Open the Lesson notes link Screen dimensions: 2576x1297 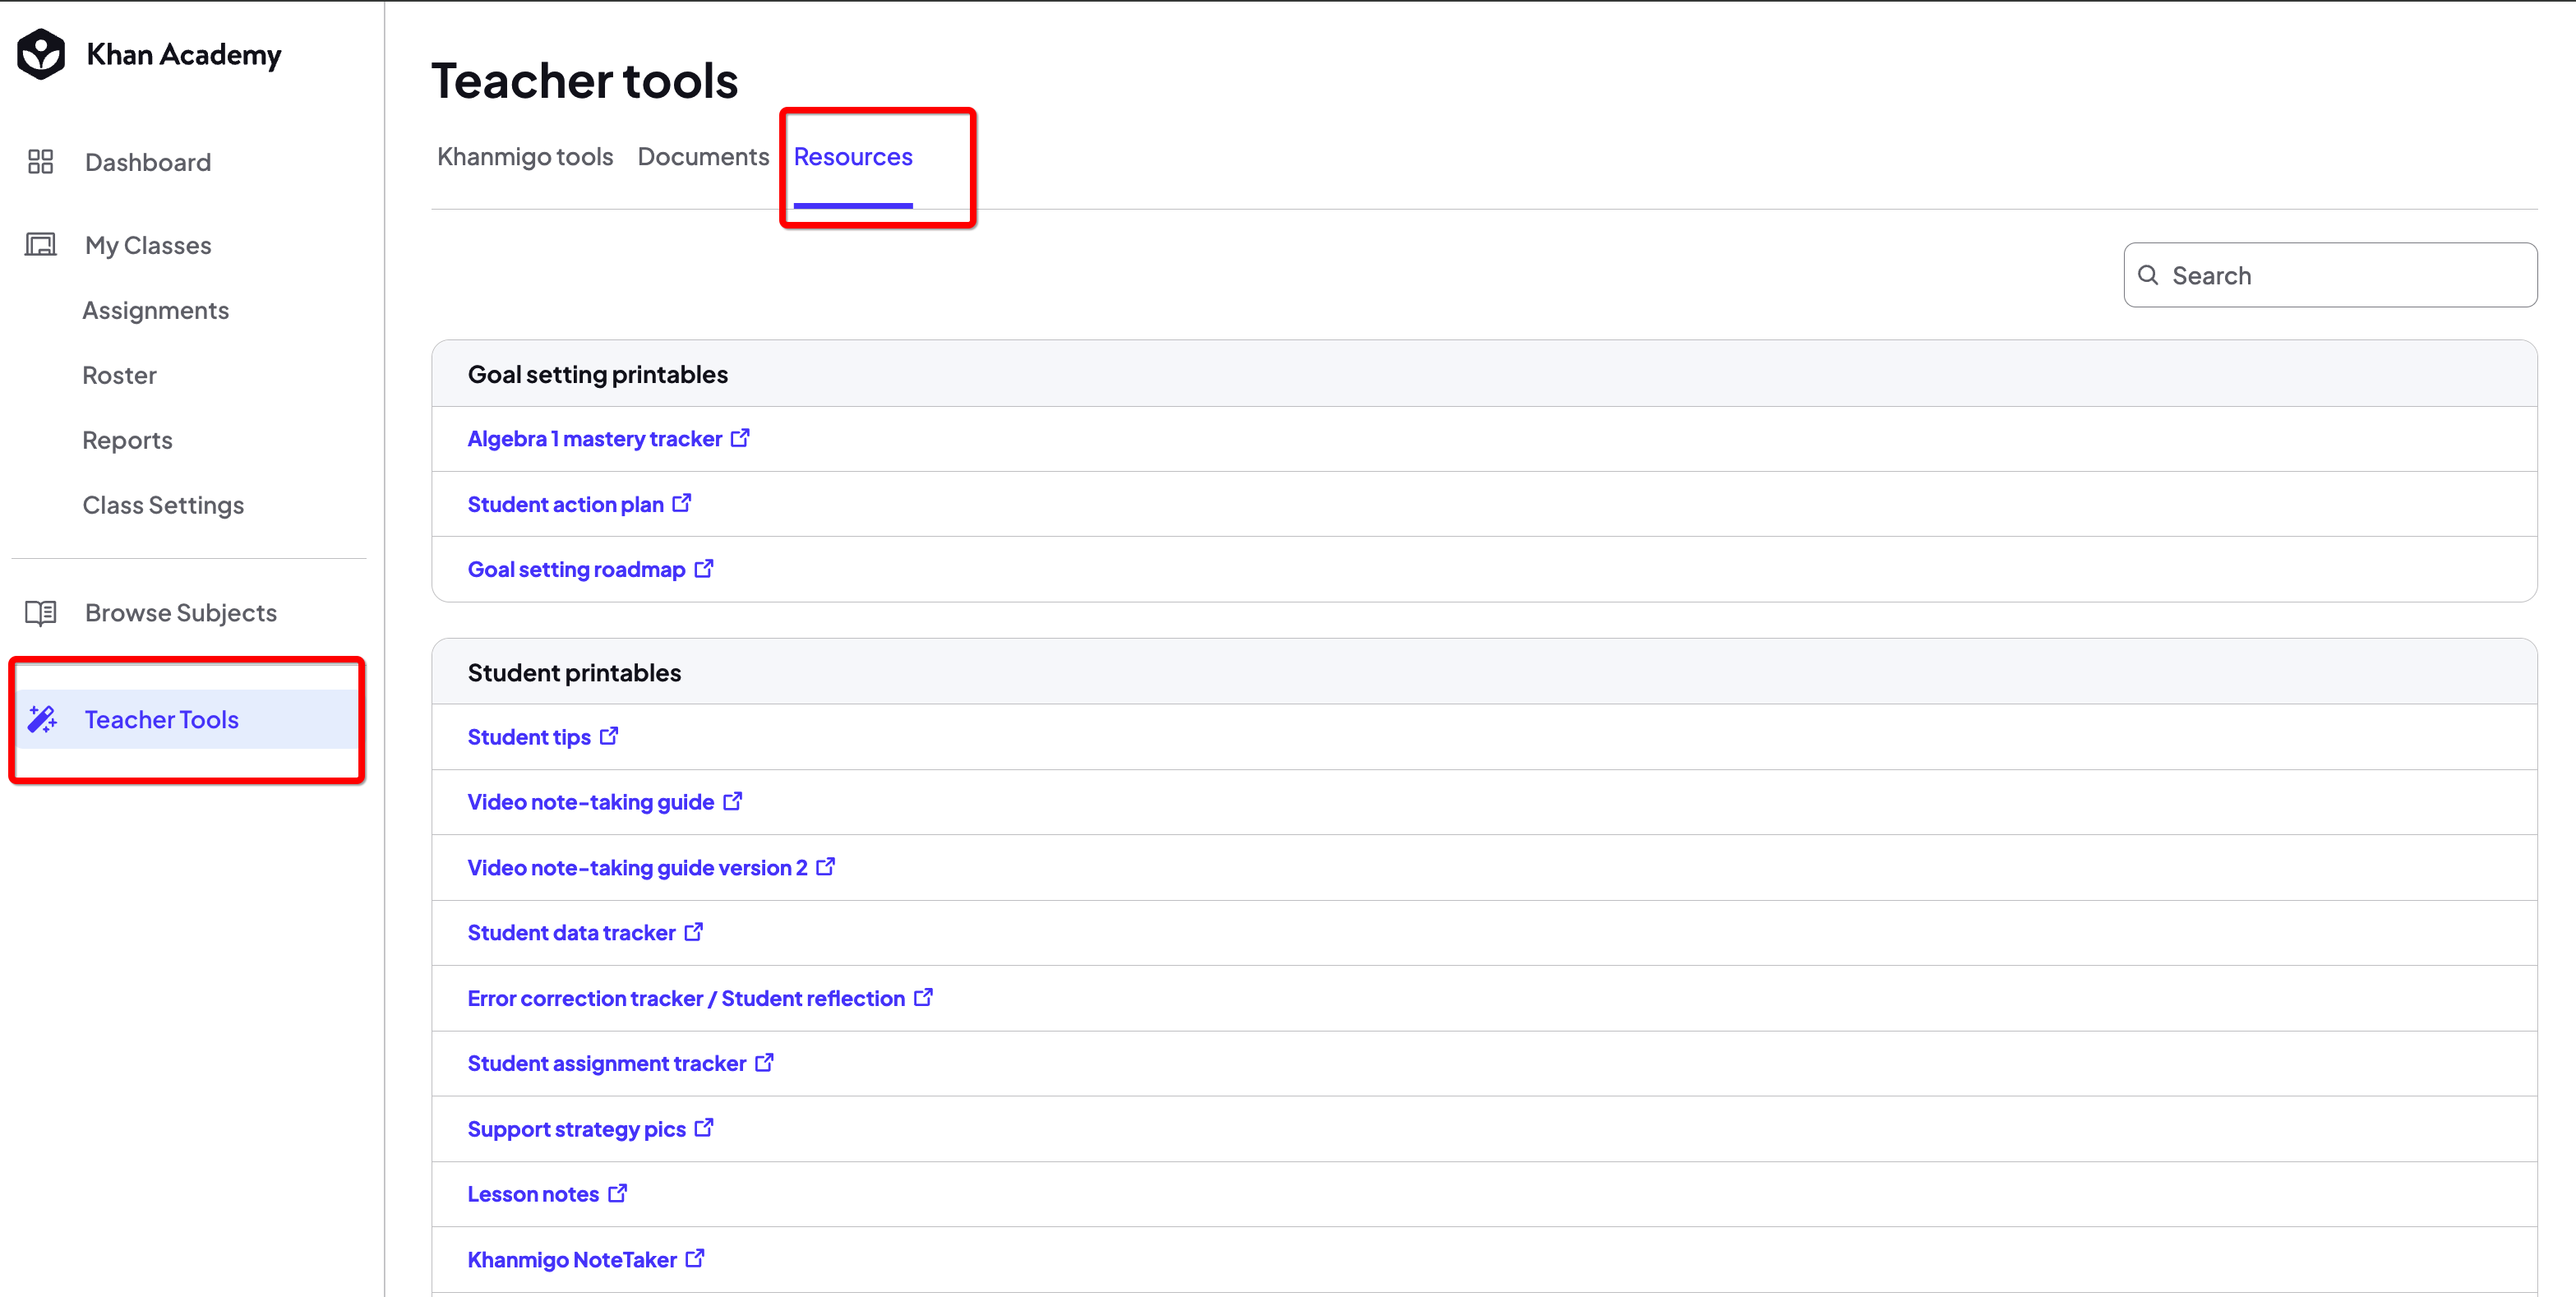pyautogui.click(x=534, y=1194)
